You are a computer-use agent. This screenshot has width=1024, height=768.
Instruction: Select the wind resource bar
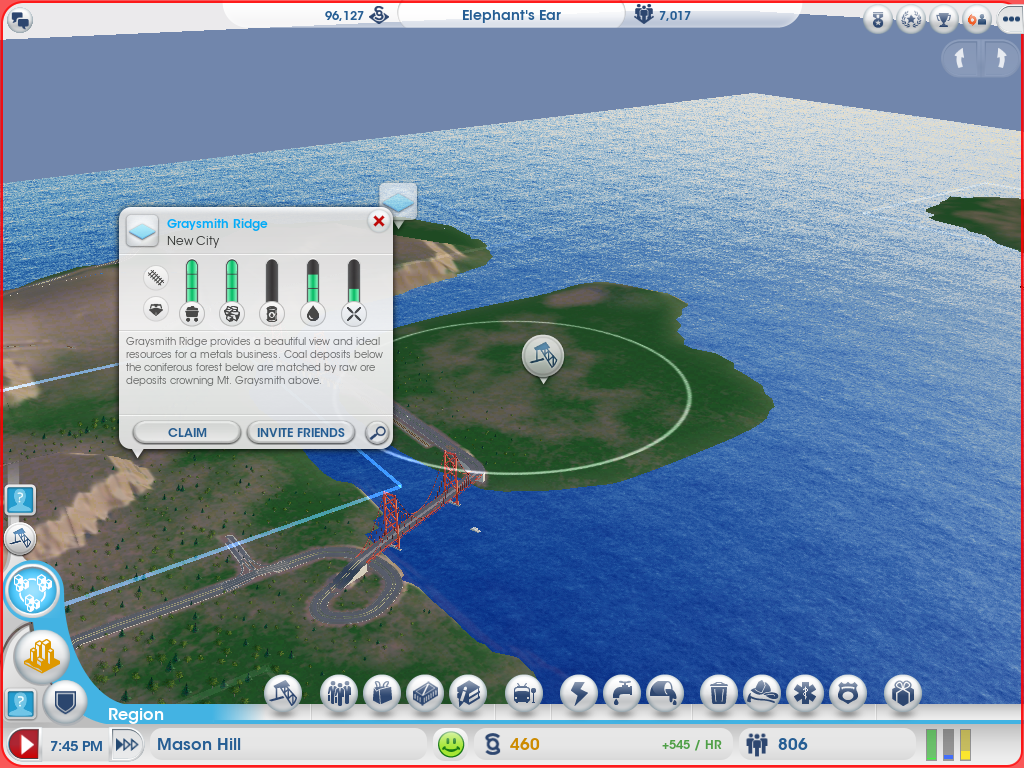pyautogui.click(x=353, y=292)
